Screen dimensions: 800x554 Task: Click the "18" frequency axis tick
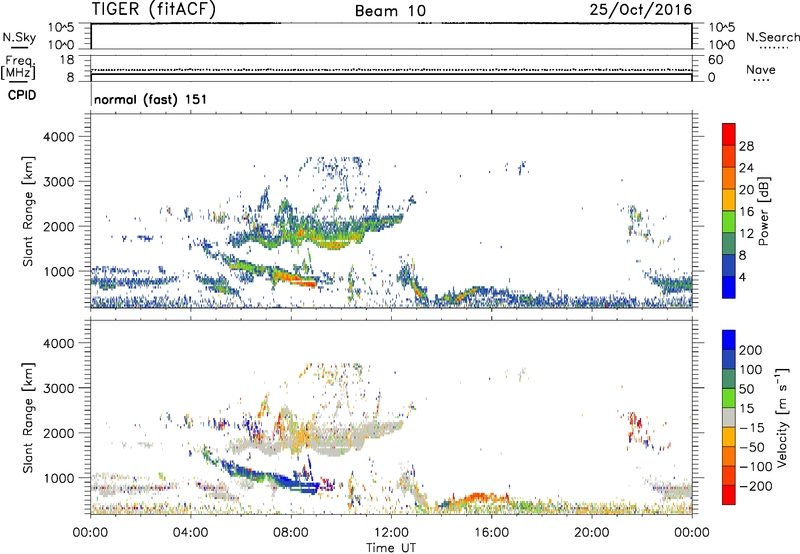67,60
